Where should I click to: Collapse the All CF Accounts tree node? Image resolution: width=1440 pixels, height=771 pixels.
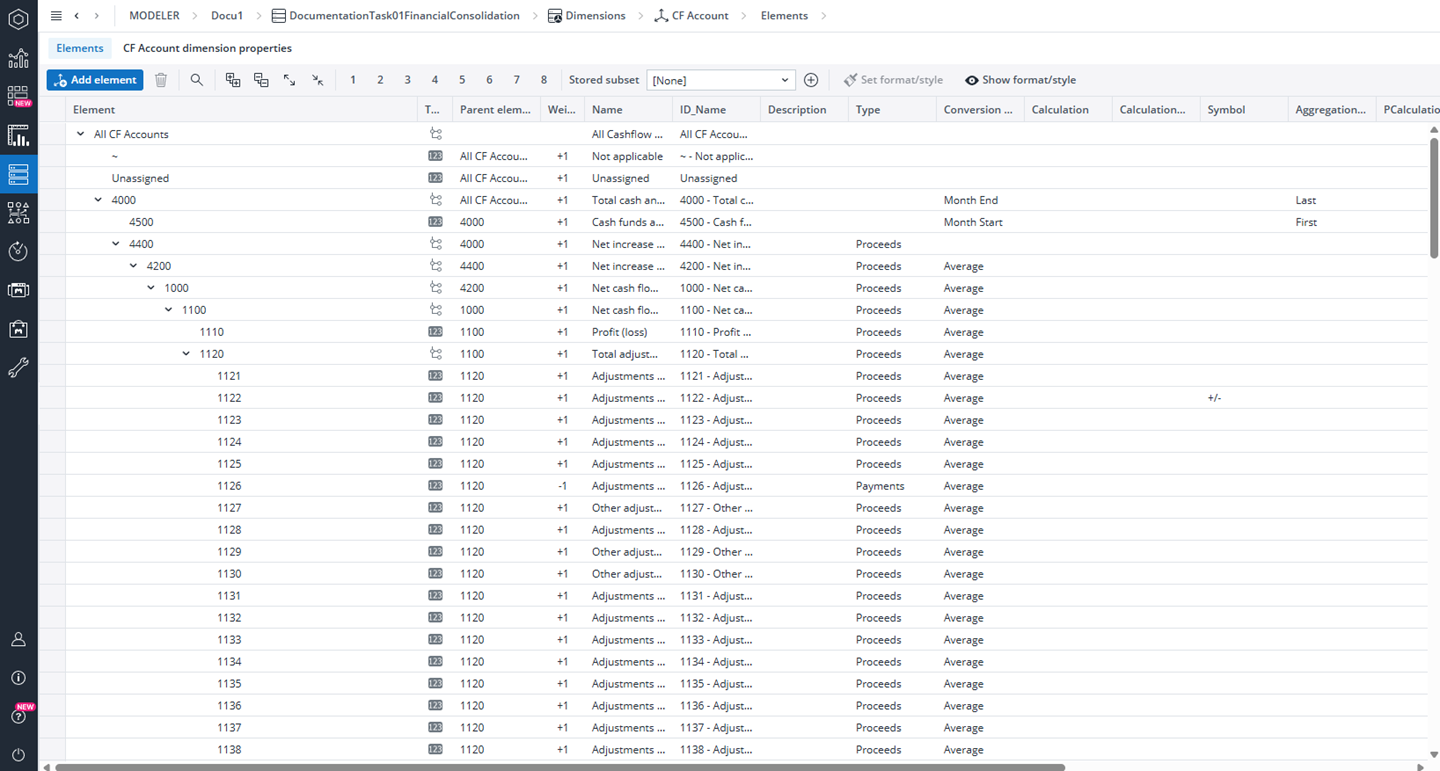[81, 134]
